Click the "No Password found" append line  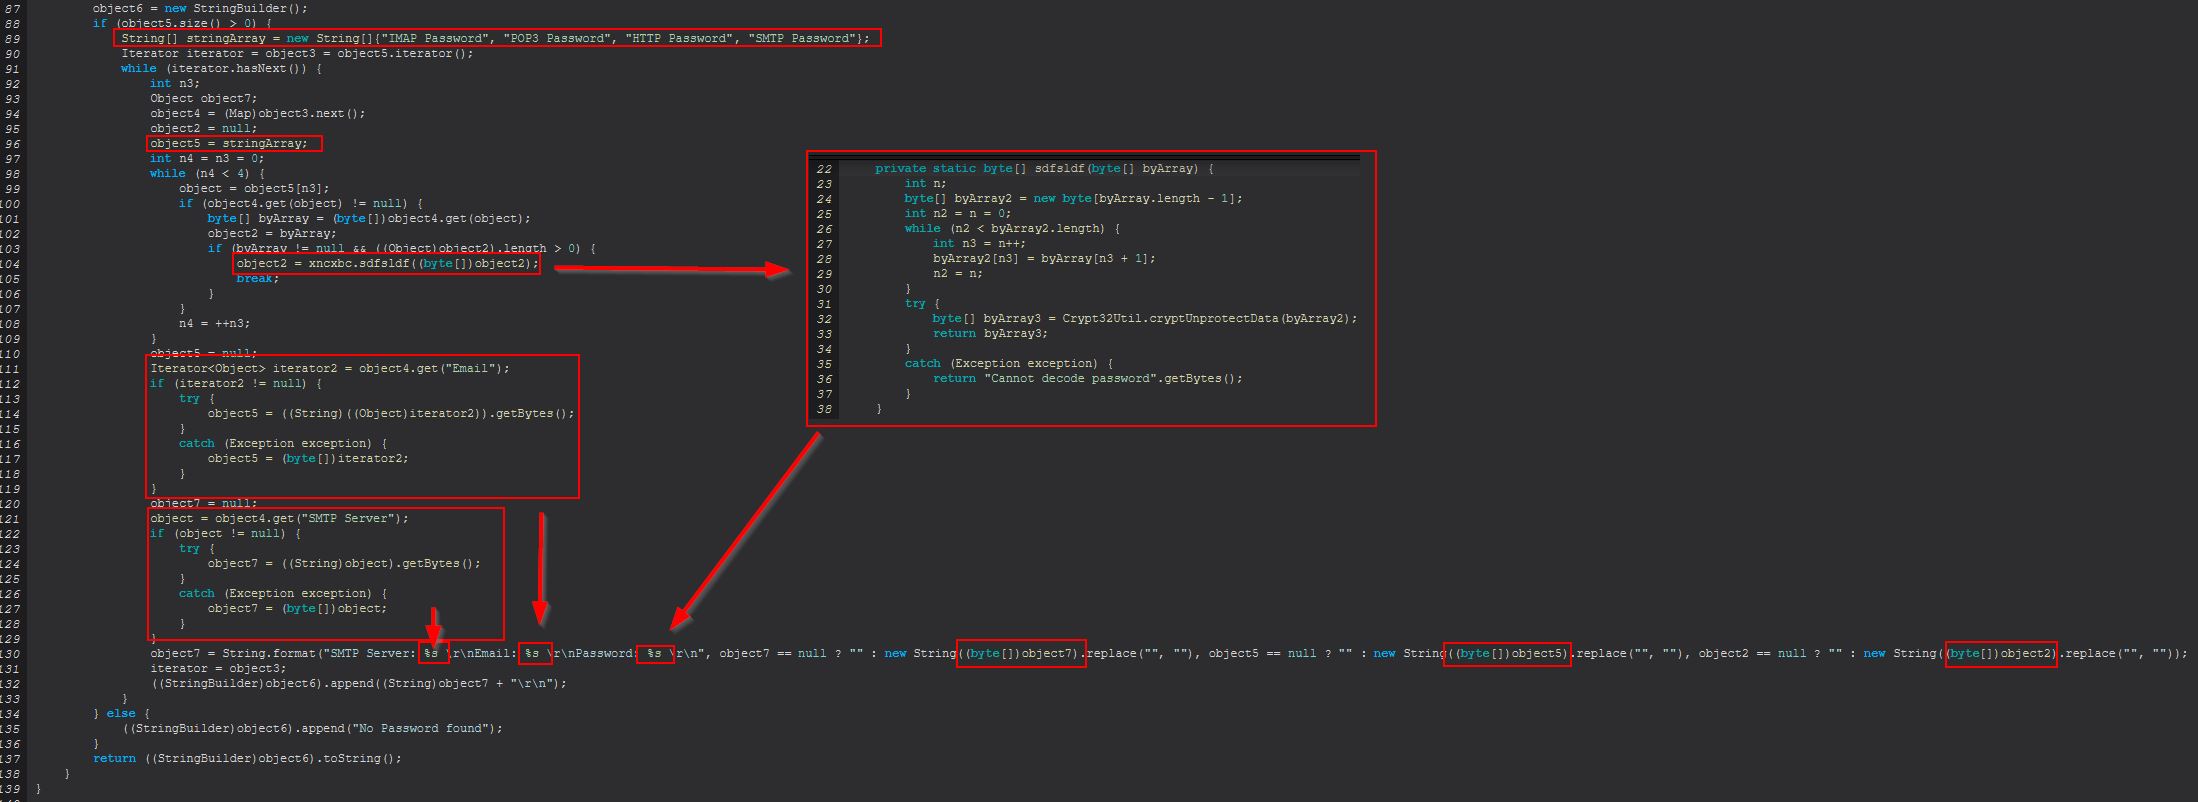tap(311, 728)
